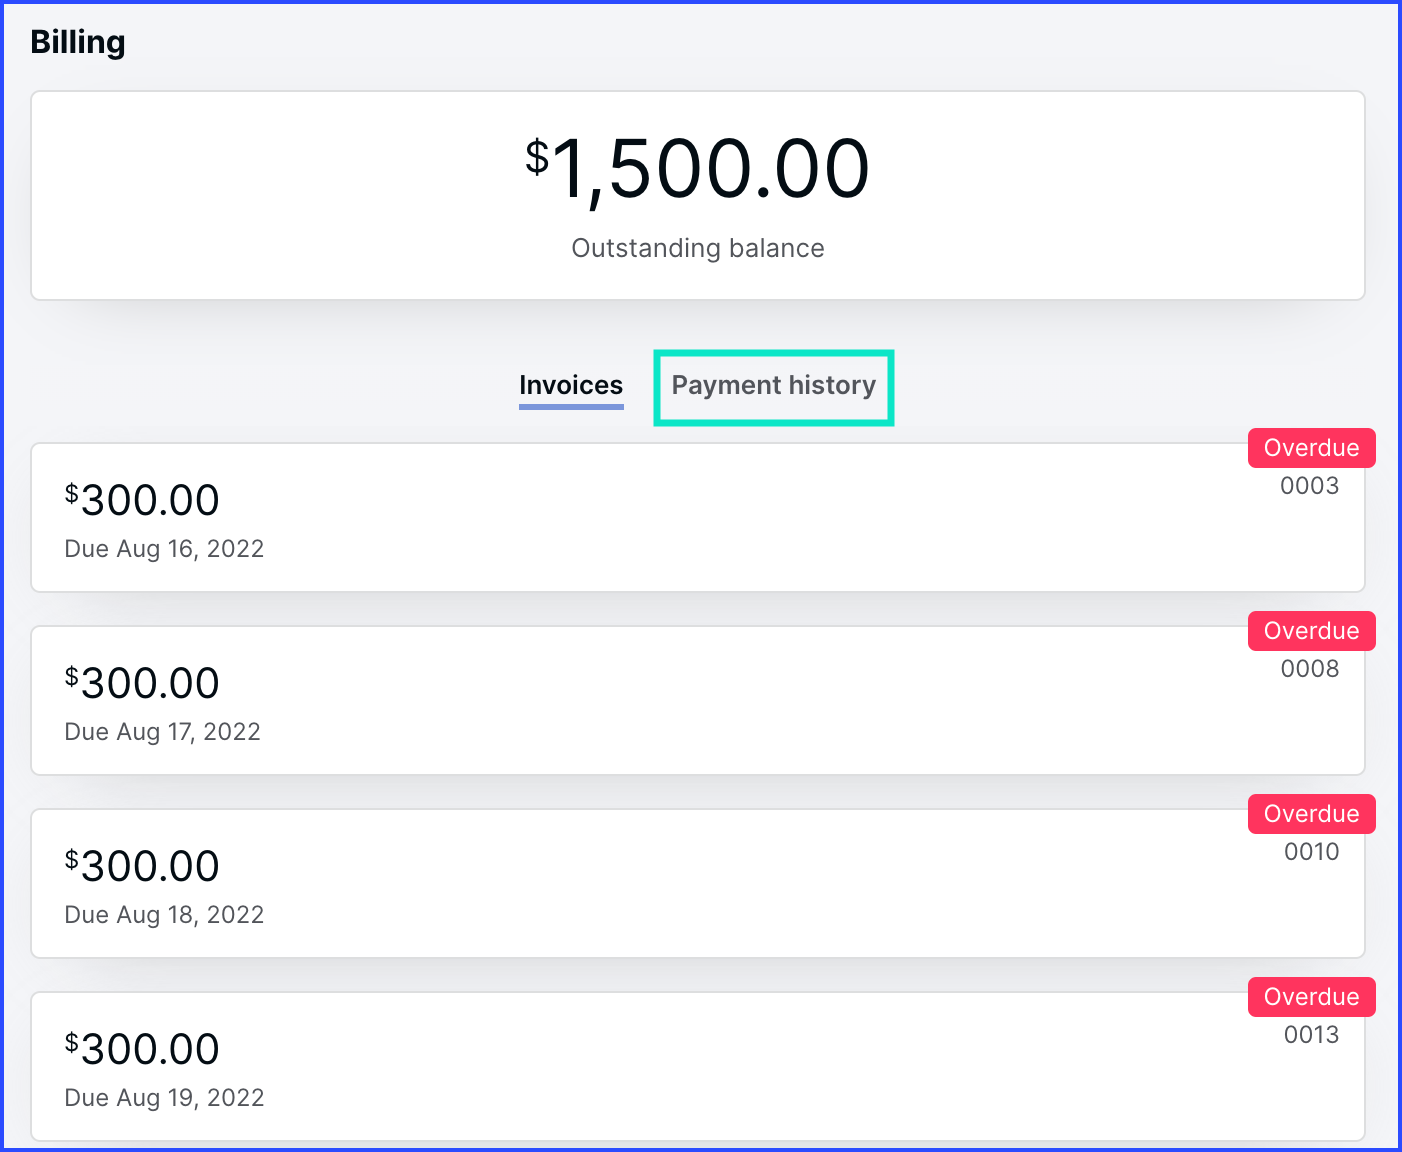This screenshot has width=1402, height=1152.
Task: Click invoice number 0013
Action: pos(1311,1035)
